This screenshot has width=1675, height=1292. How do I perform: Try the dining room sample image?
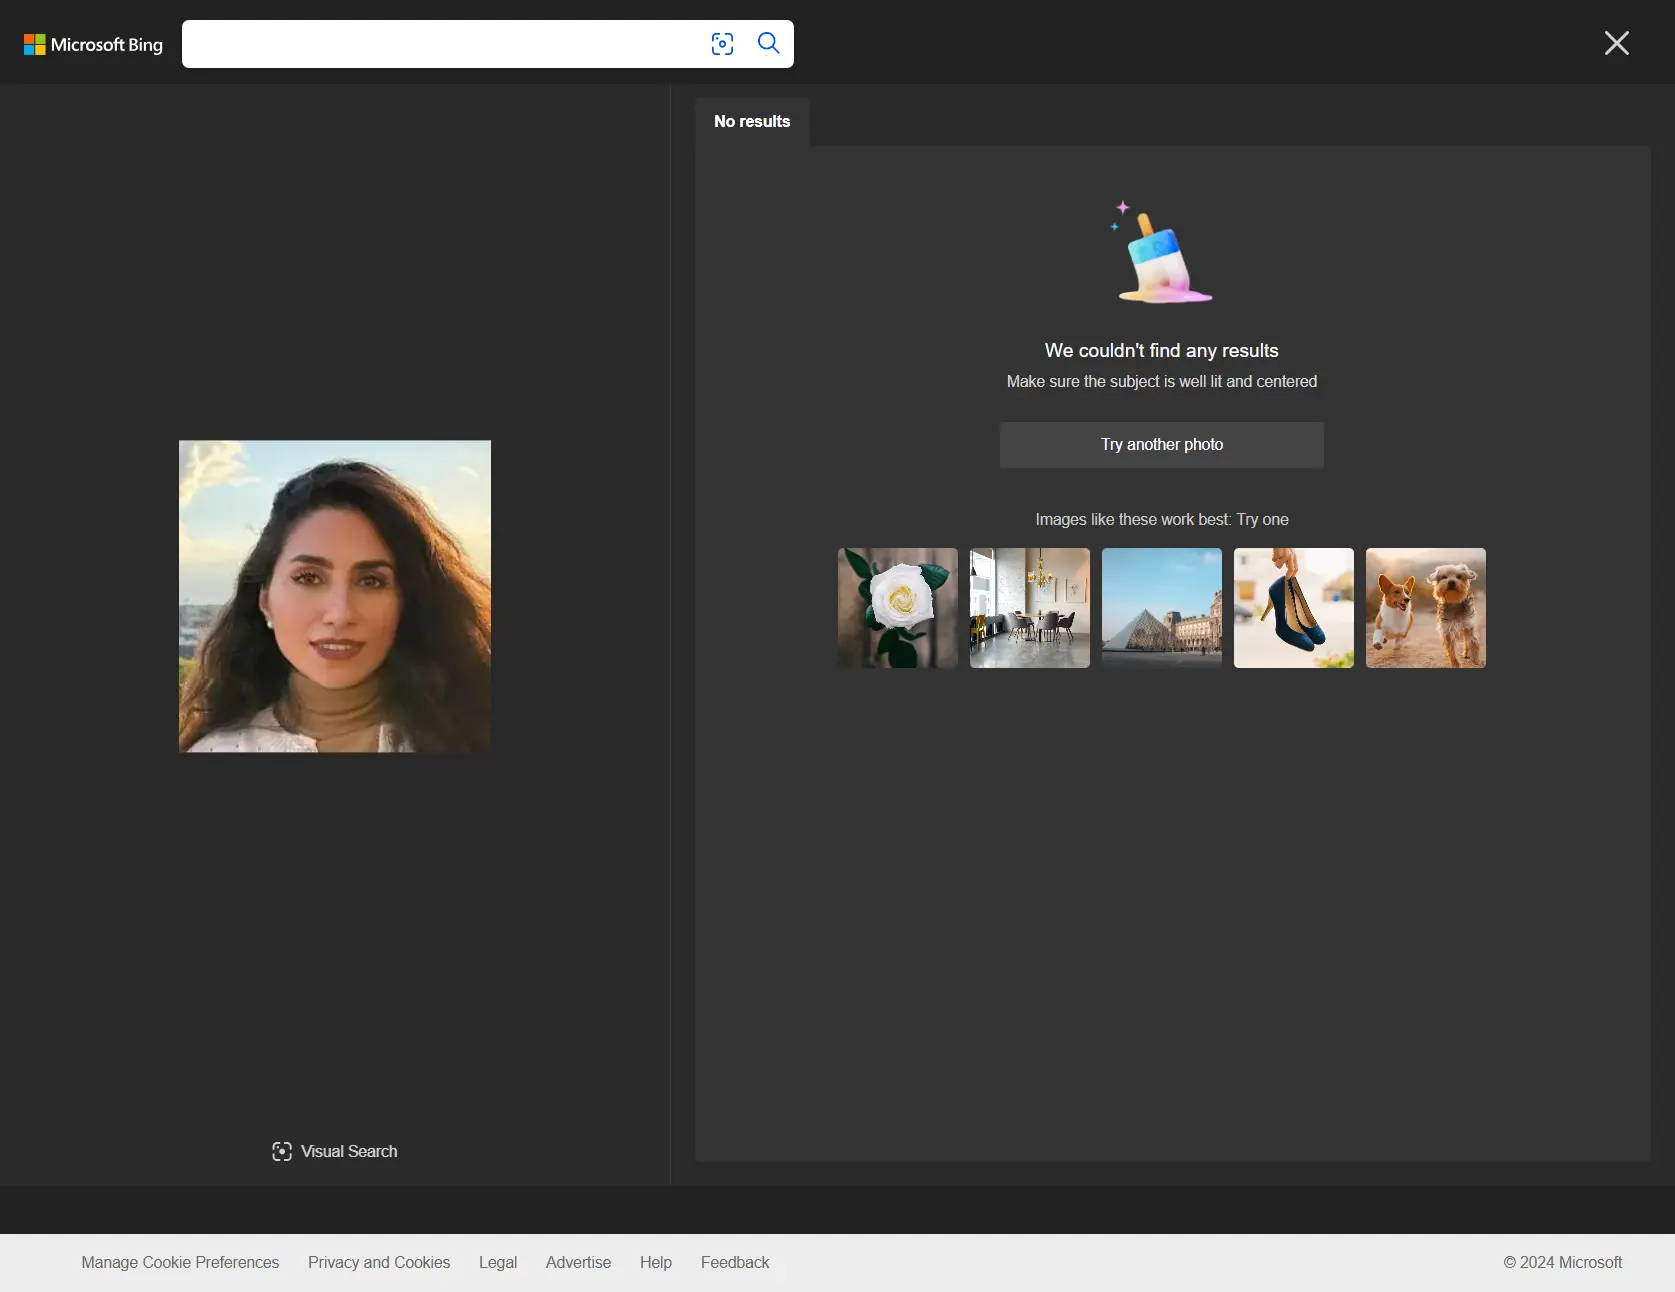tap(1029, 608)
